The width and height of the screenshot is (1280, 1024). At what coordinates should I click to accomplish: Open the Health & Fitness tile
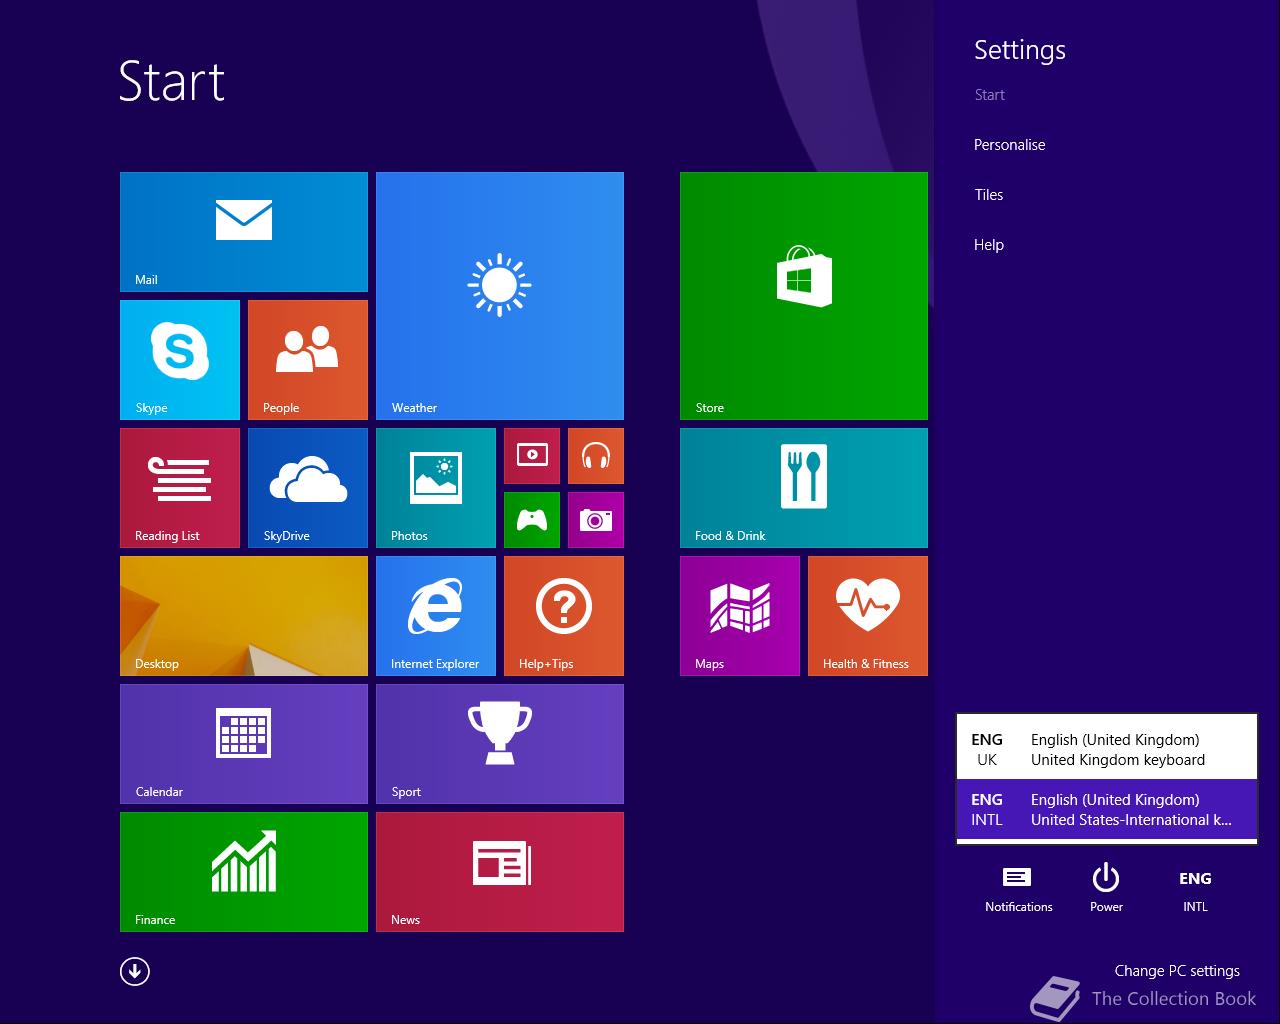pos(868,616)
